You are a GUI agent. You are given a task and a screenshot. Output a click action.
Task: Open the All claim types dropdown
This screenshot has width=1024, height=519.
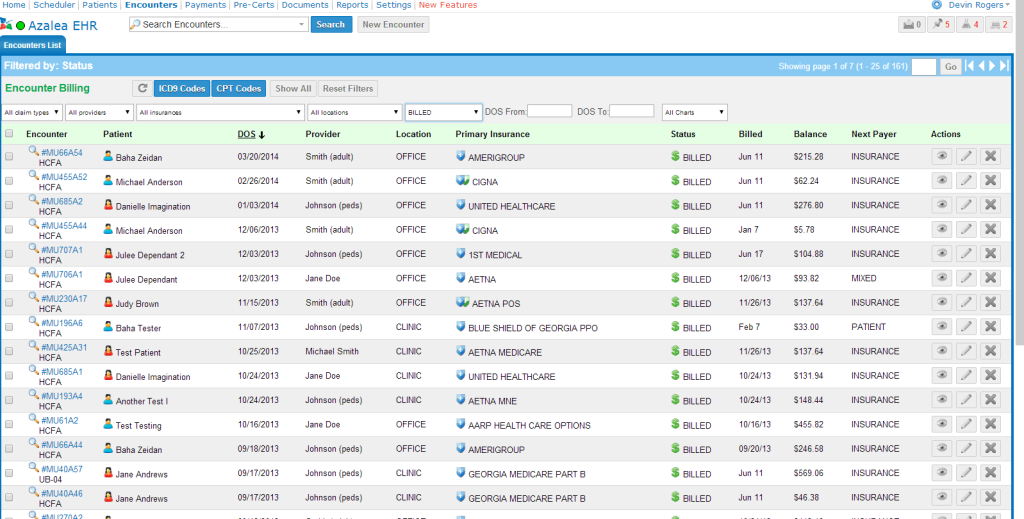[32, 112]
